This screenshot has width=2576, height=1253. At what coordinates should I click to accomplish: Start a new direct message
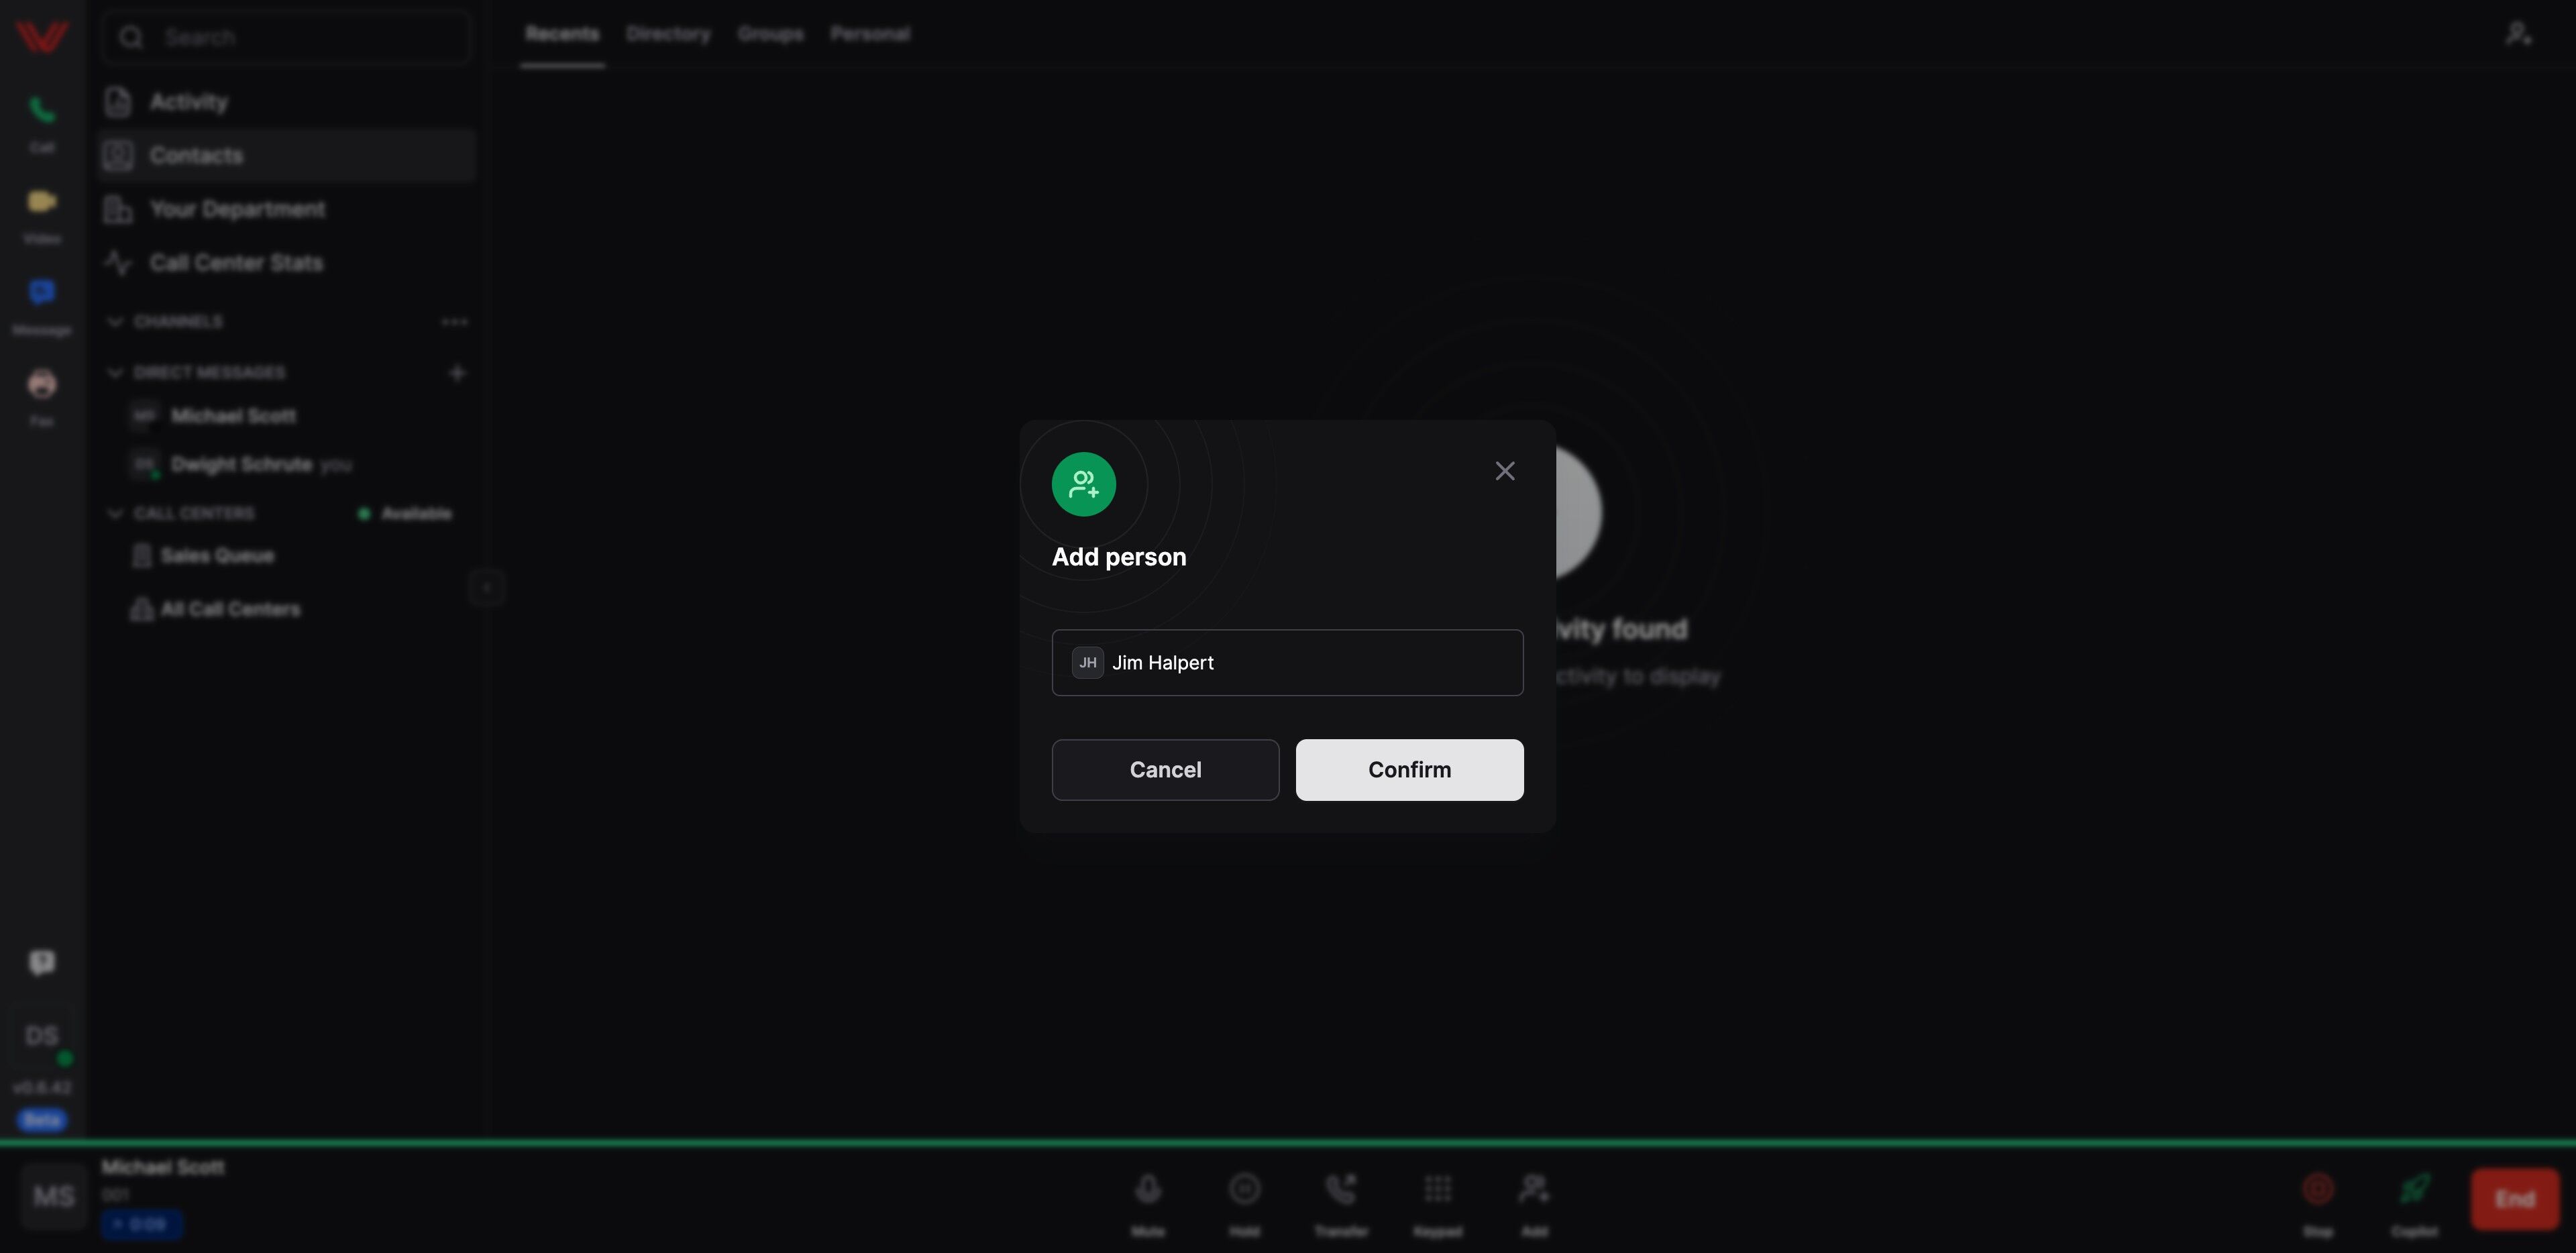[x=457, y=373]
